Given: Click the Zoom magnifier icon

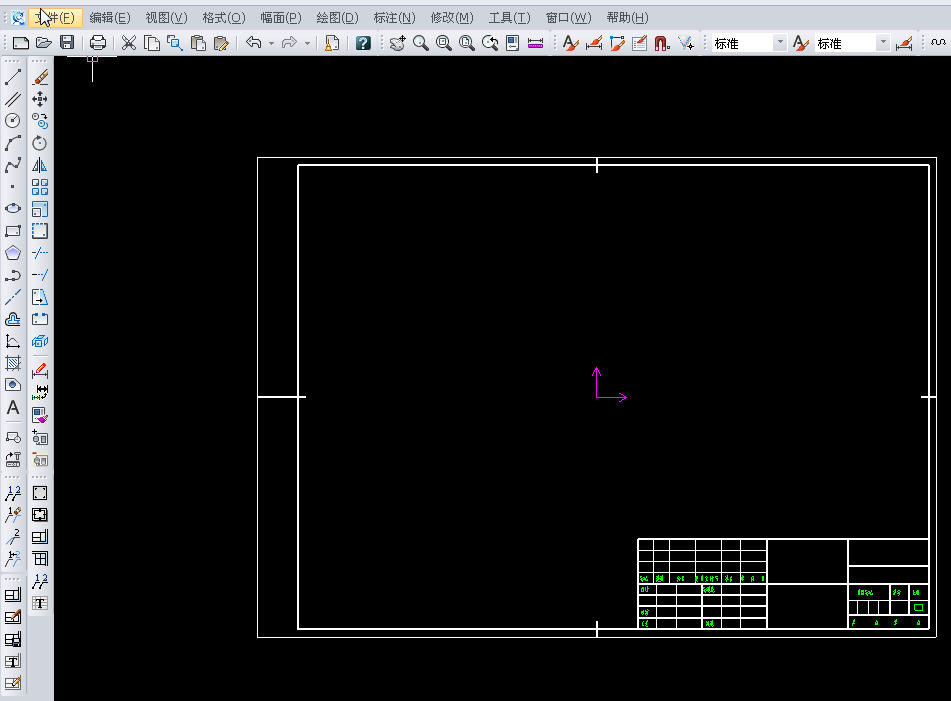Looking at the screenshot, I should pos(420,42).
